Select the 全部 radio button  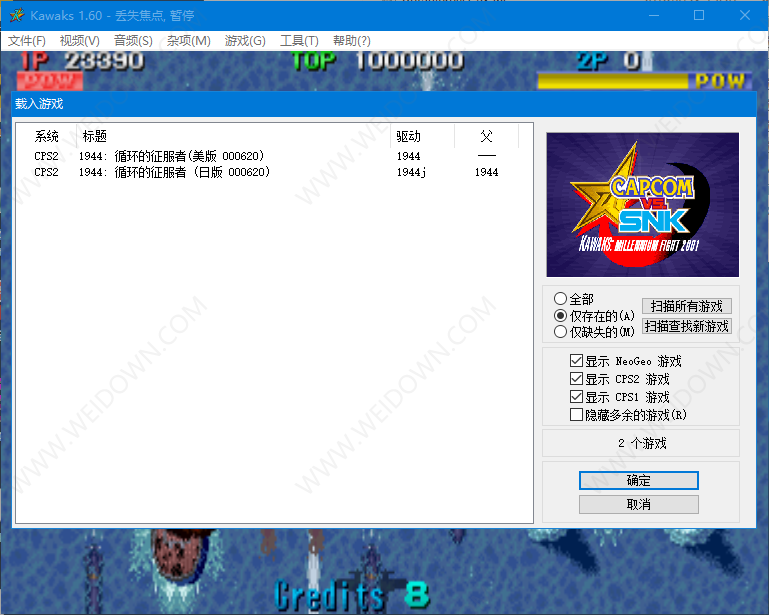tap(560, 299)
